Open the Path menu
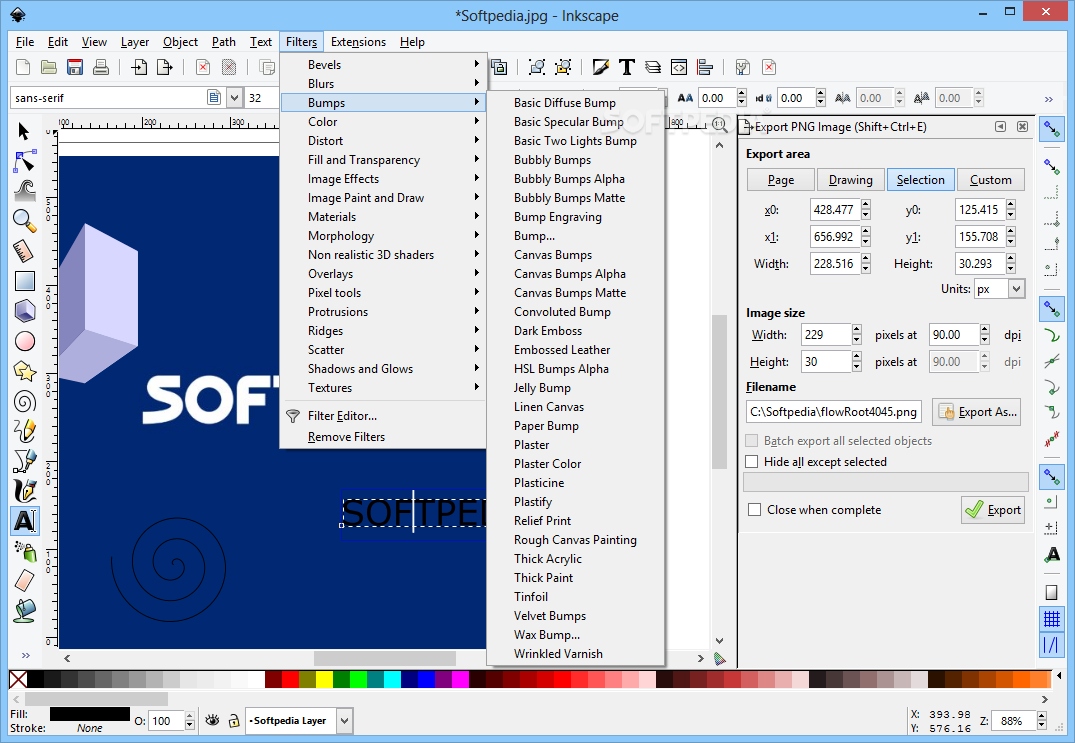The width and height of the screenshot is (1075, 743). pos(224,42)
